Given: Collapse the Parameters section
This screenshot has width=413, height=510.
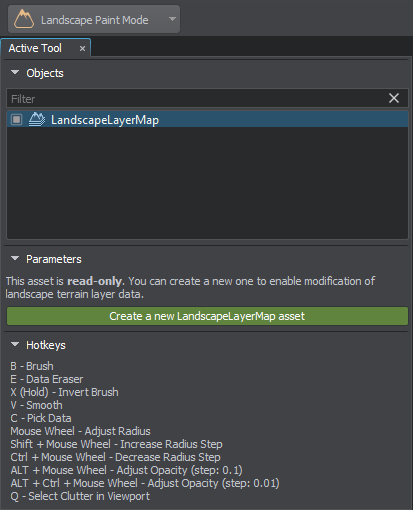Looking at the screenshot, I should 15,258.
